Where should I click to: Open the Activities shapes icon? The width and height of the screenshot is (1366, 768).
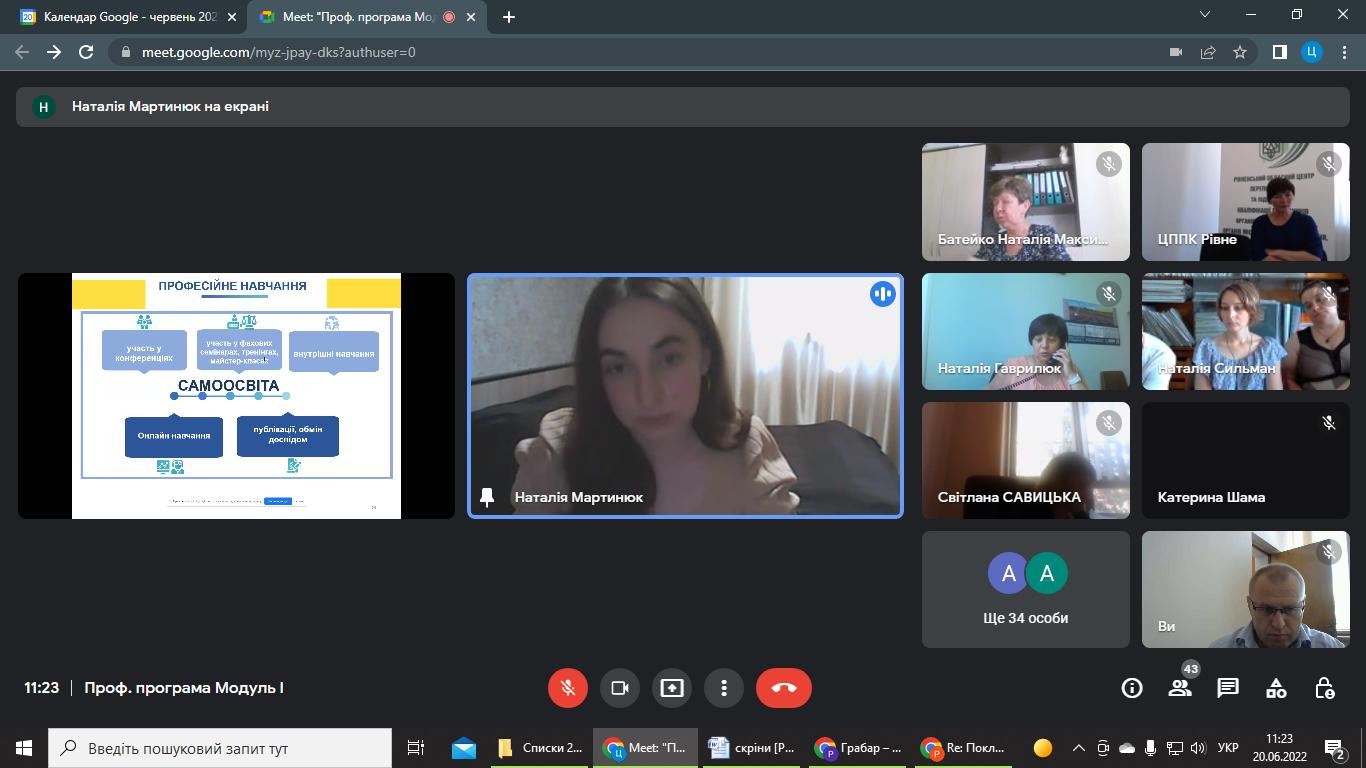pos(1276,688)
